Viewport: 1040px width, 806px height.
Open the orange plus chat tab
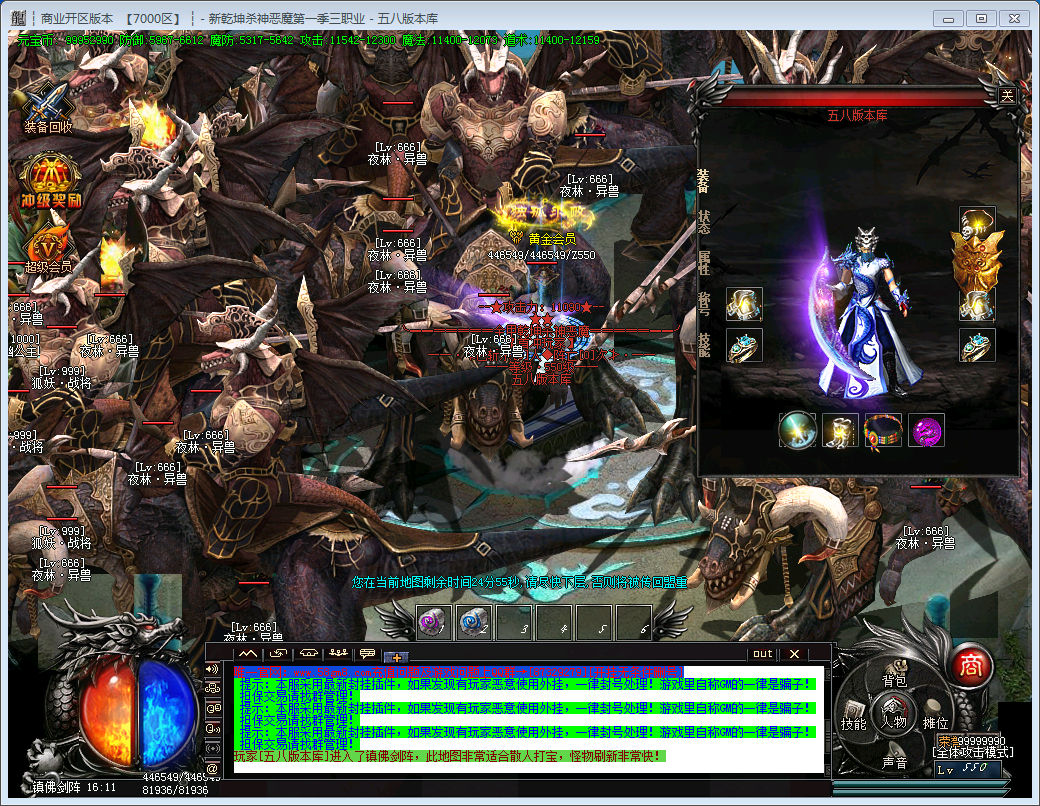[x=396, y=657]
